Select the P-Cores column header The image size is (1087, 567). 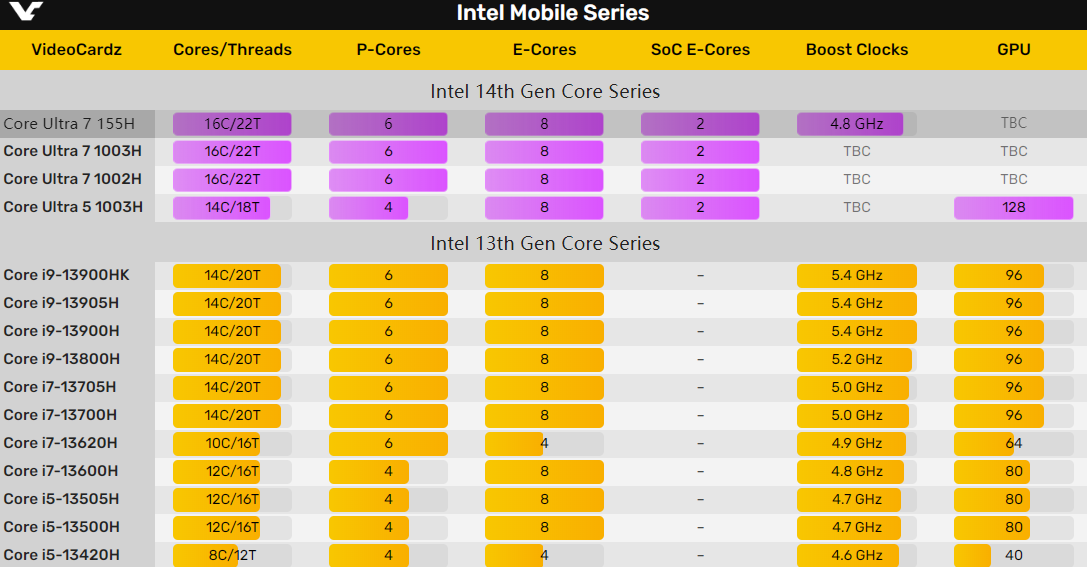pos(388,50)
